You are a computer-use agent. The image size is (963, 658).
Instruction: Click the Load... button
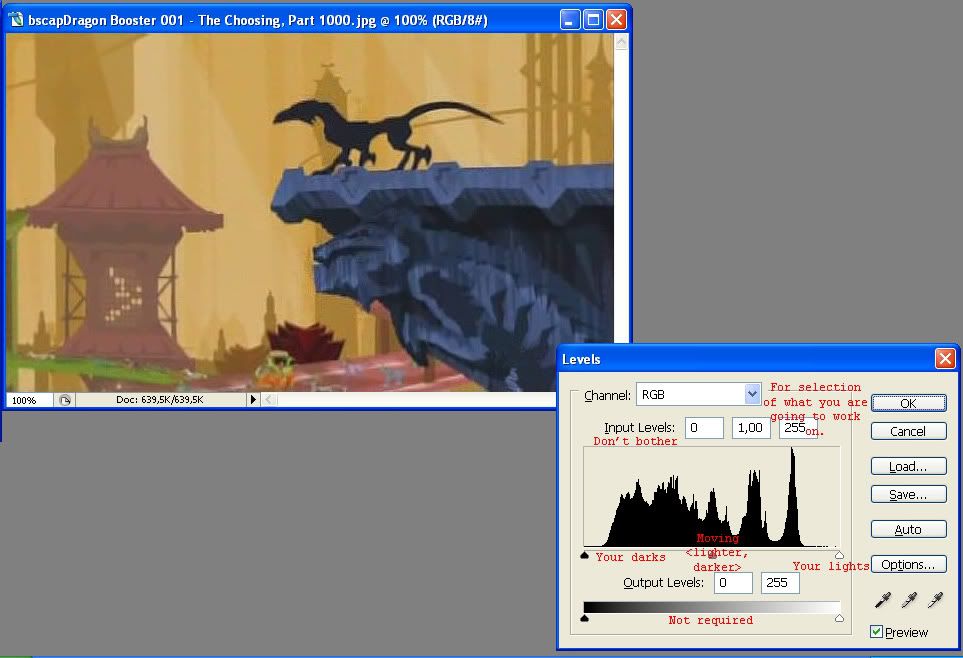[908, 466]
